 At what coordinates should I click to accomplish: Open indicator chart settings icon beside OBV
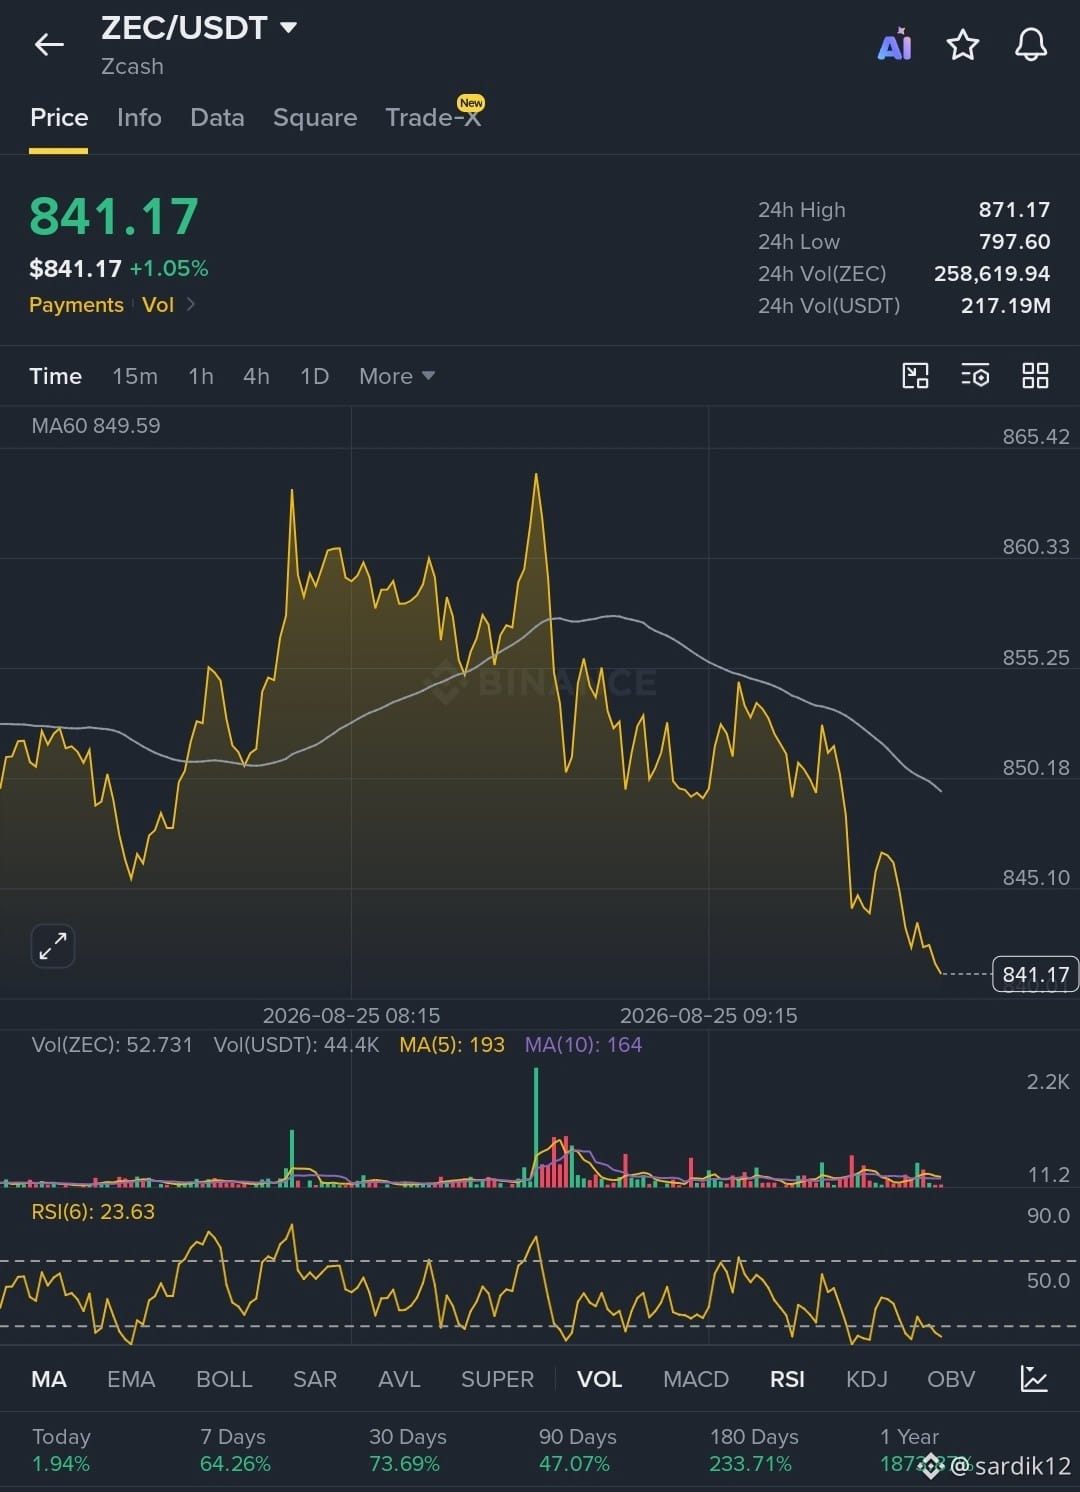pos(1034,1379)
